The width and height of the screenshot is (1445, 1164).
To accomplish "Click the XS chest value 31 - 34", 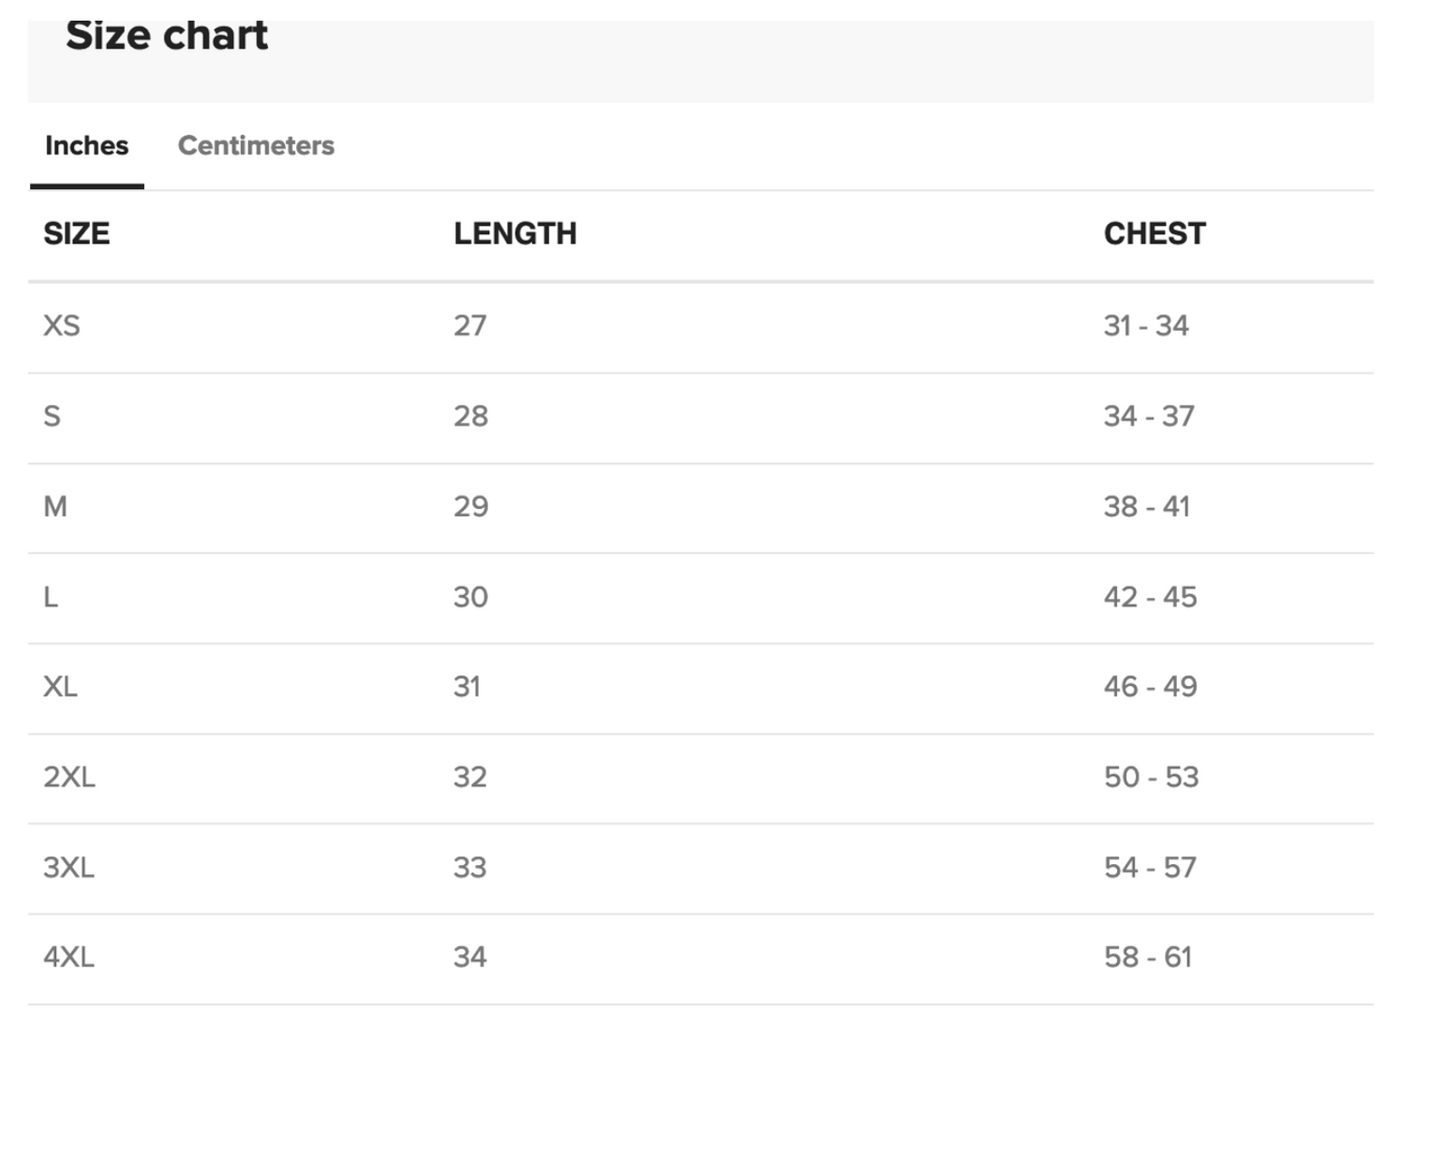I will click(1146, 326).
